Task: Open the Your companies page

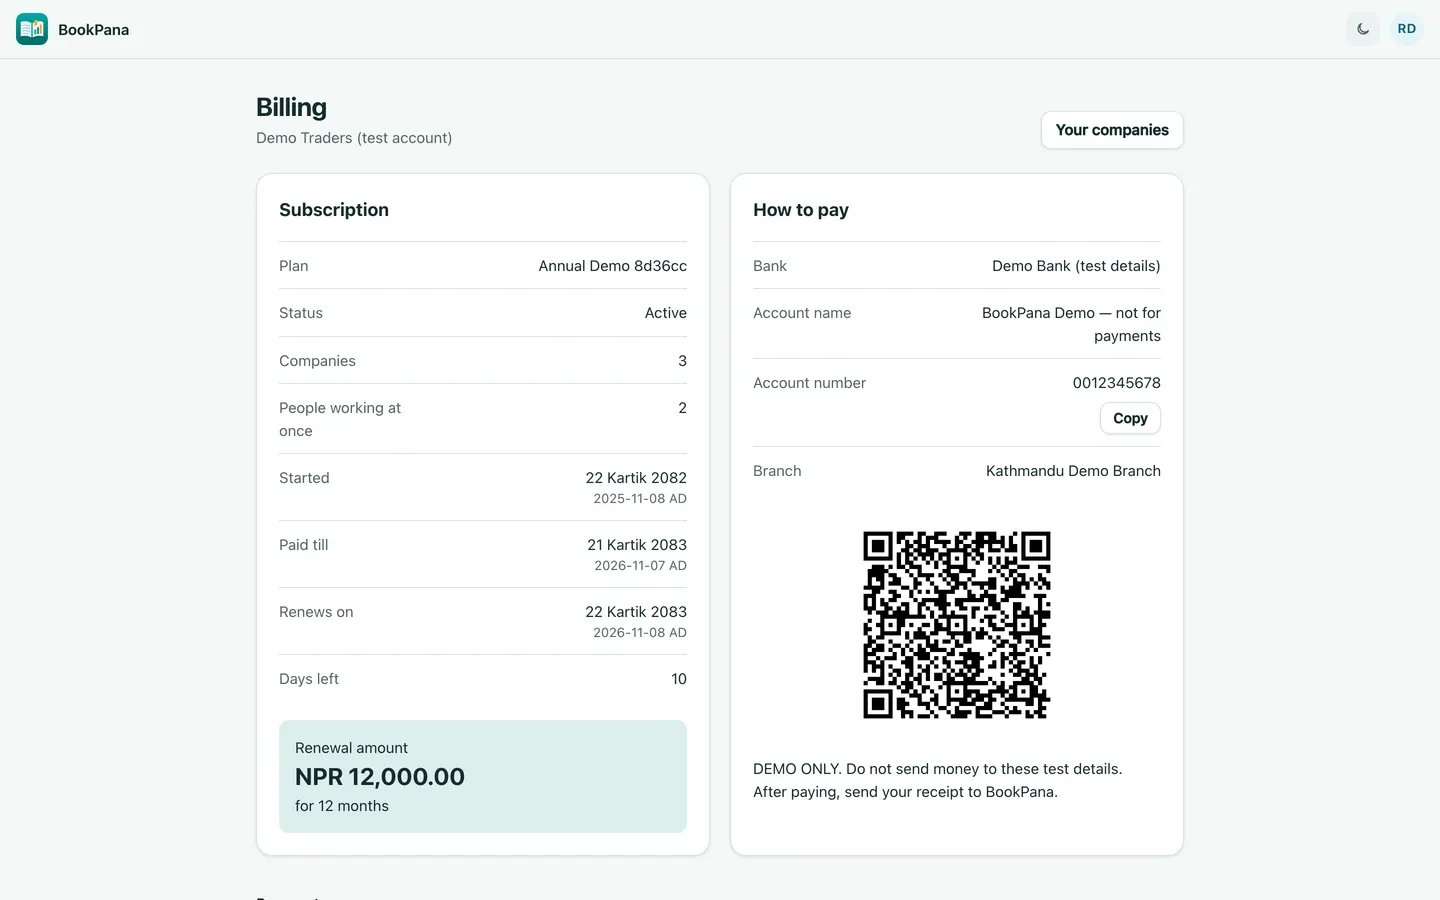Action: [x=1112, y=130]
